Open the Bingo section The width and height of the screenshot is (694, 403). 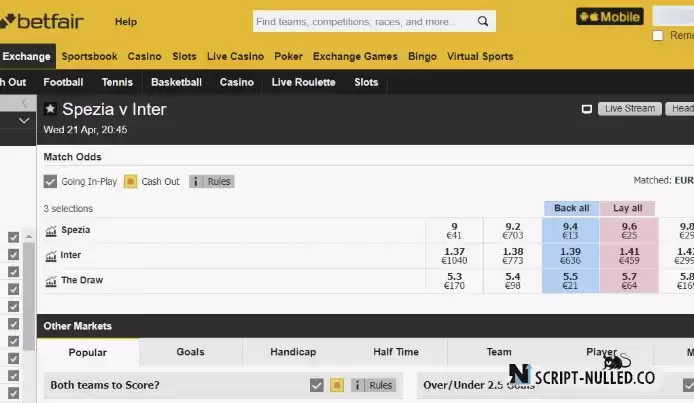422,57
